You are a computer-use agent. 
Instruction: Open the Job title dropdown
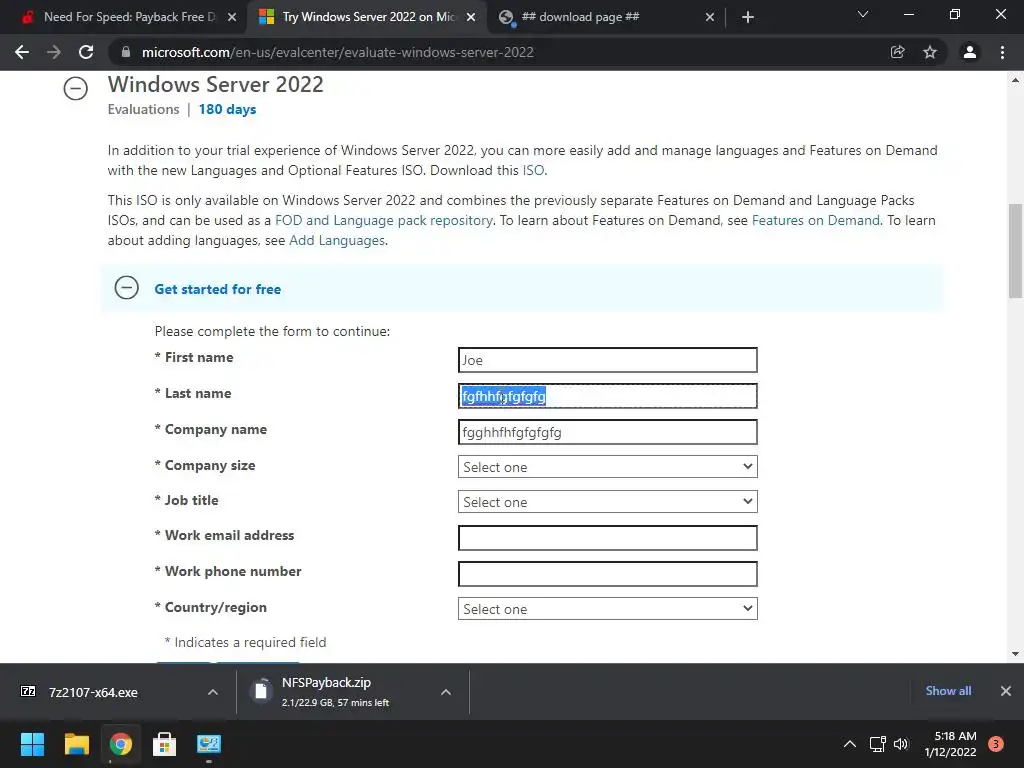(607, 502)
